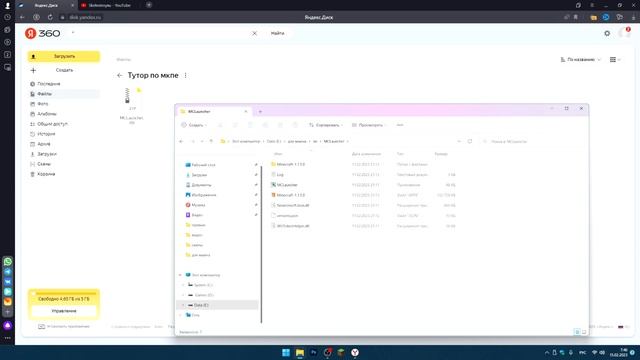640x360 pixels.
Task: Refresh the Explorer folder view
Action: click(470, 141)
